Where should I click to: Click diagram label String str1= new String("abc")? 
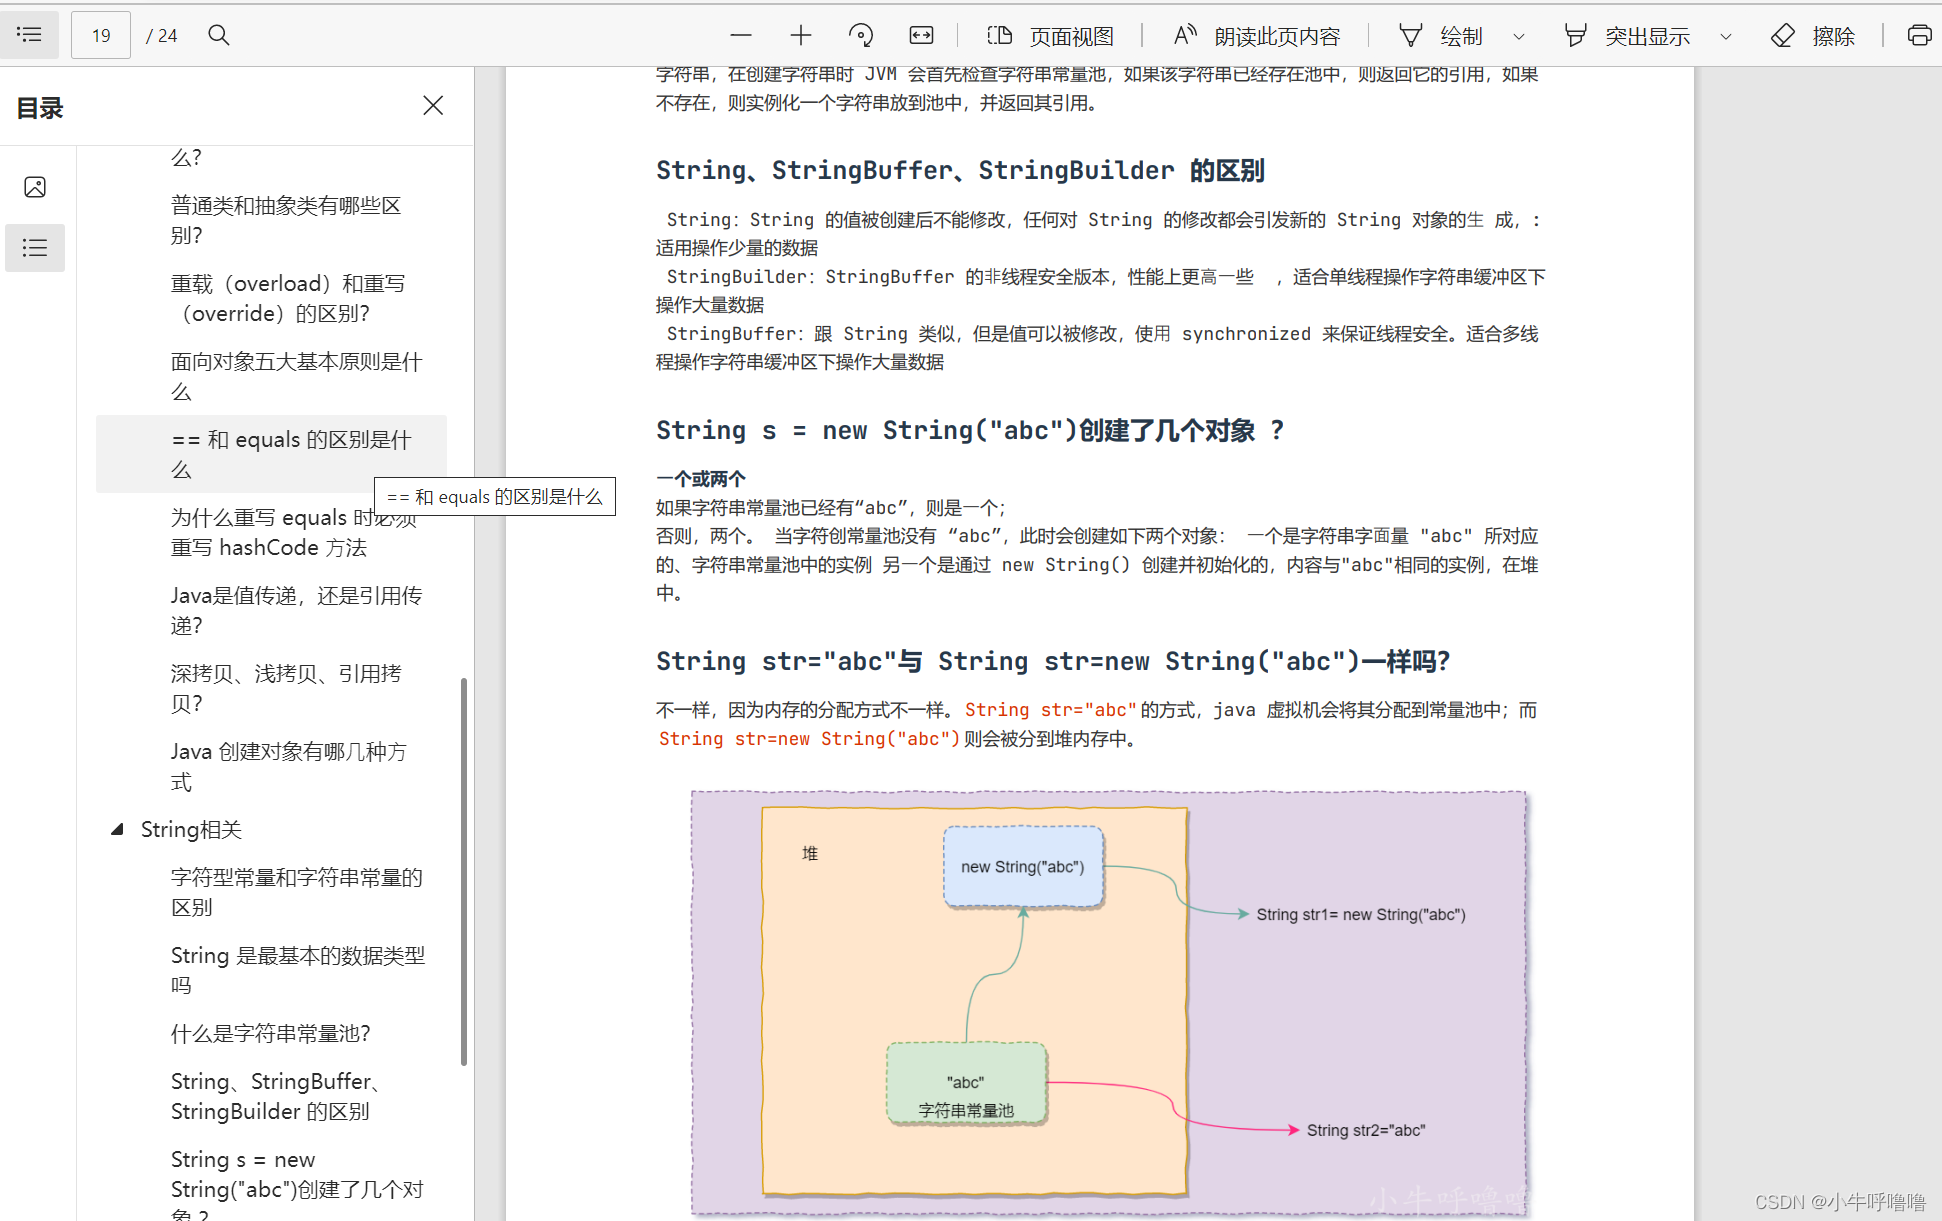(1361, 914)
